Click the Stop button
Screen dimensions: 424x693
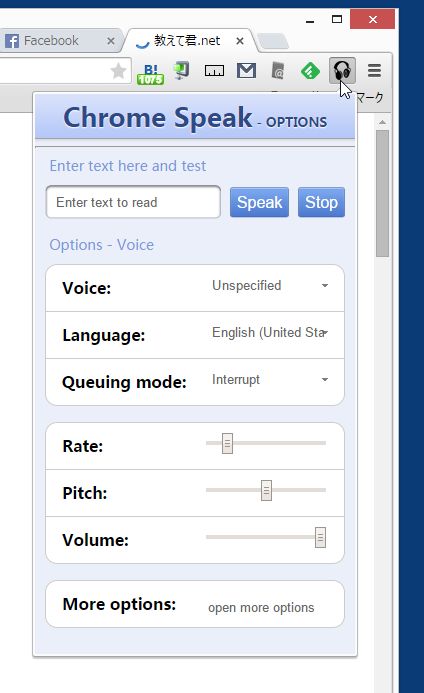pos(321,202)
